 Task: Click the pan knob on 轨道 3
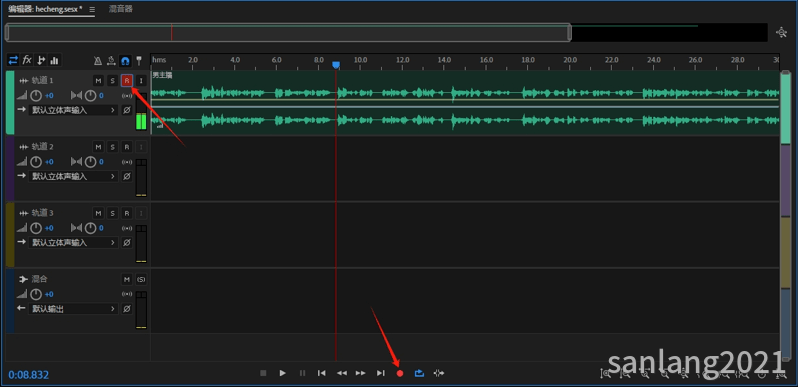[90, 228]
